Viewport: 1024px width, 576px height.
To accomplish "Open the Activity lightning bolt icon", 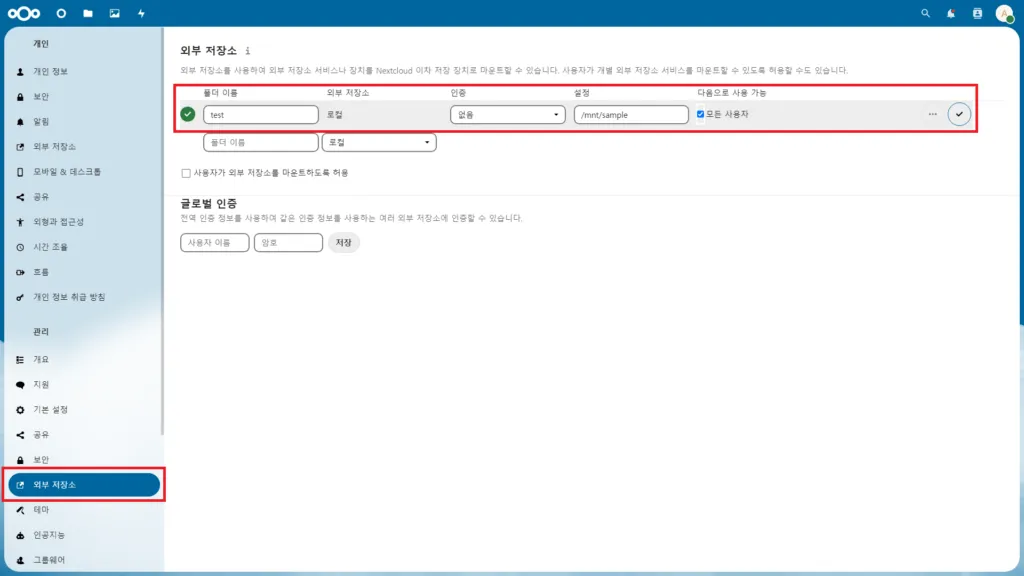I will tap(140, 13).
